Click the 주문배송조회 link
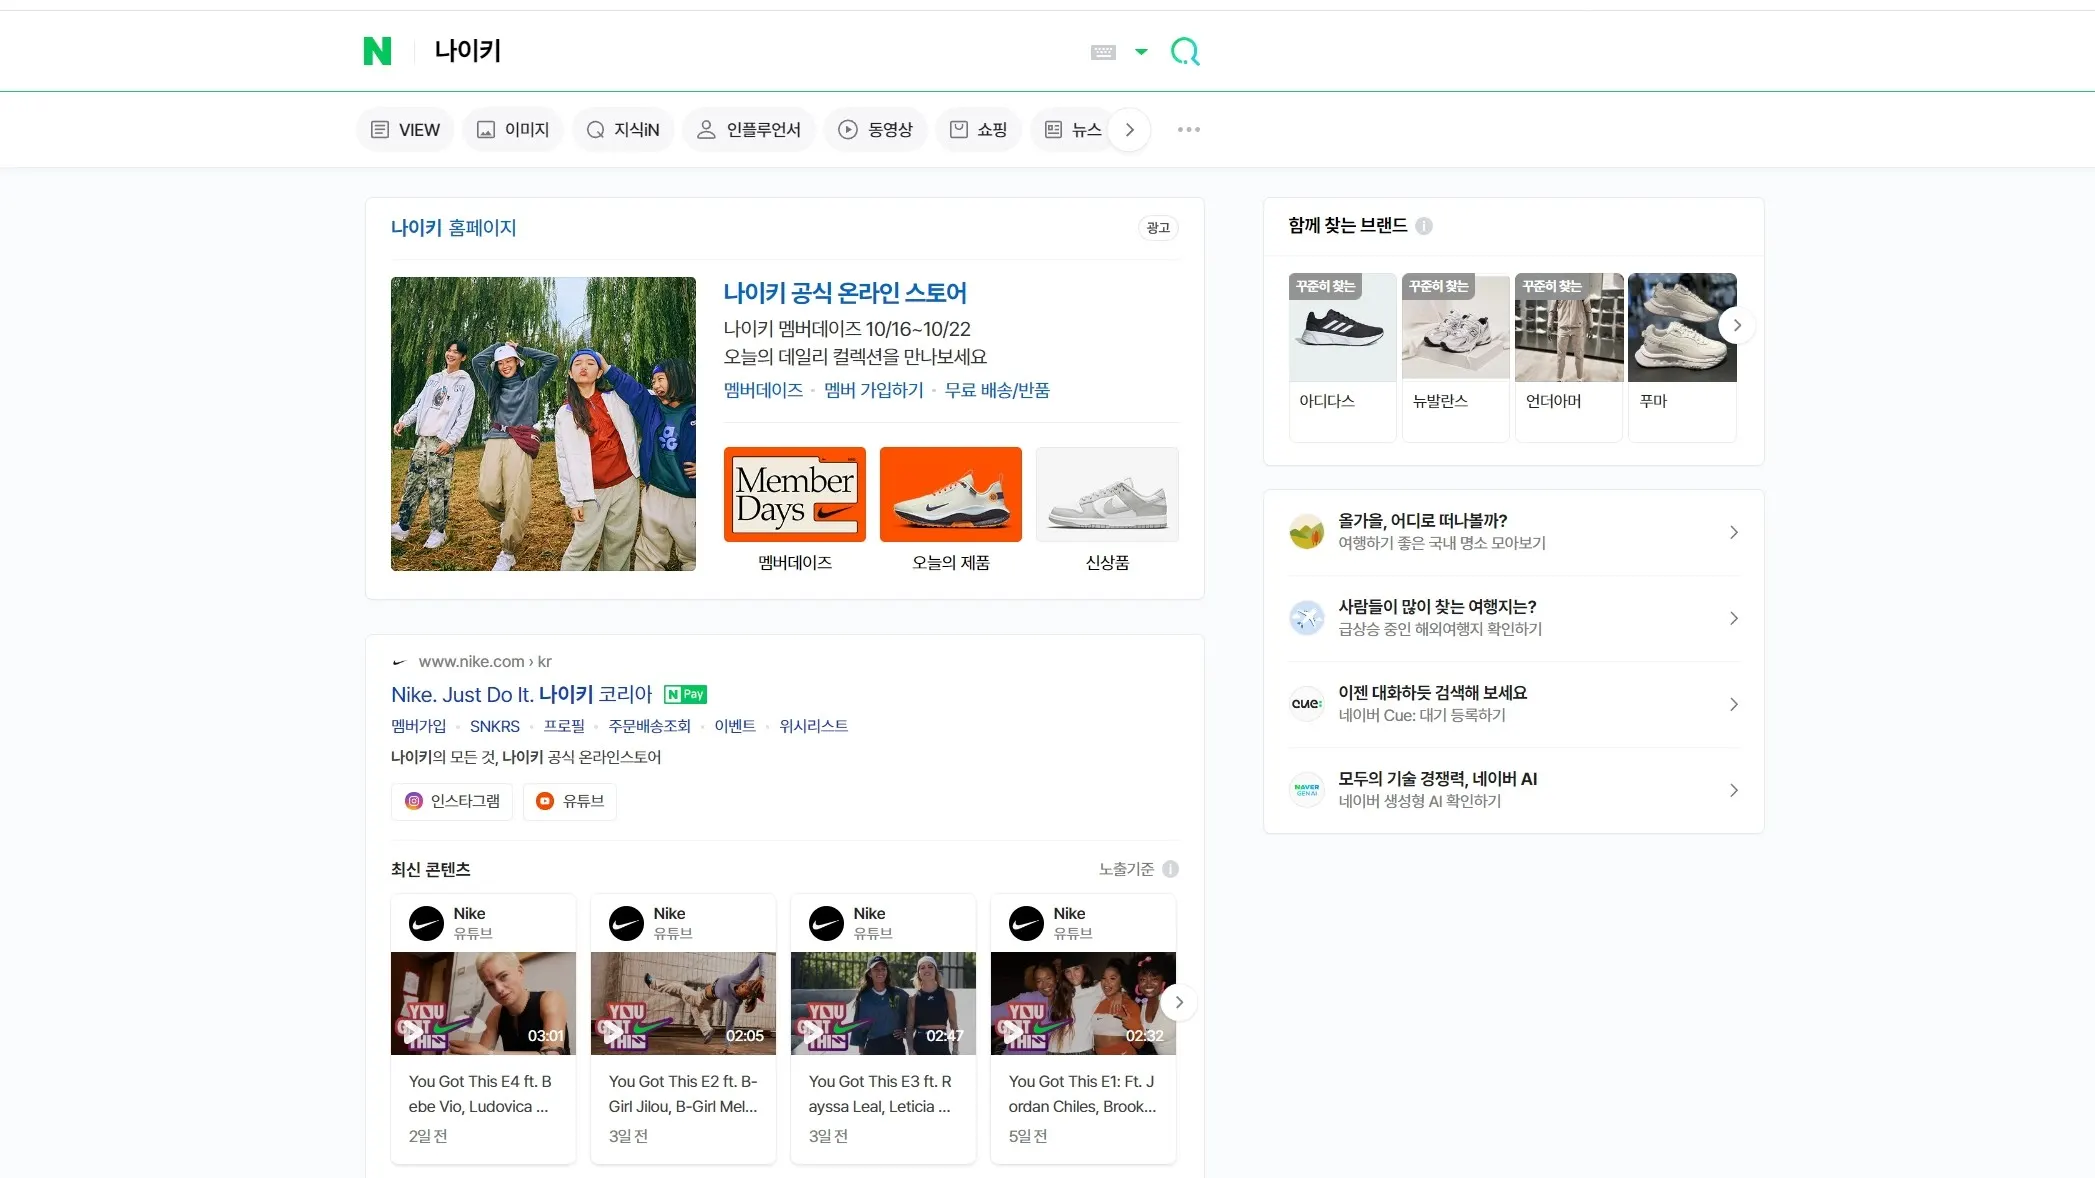This screenshot has height=1178, width=2095. [649, 726]
